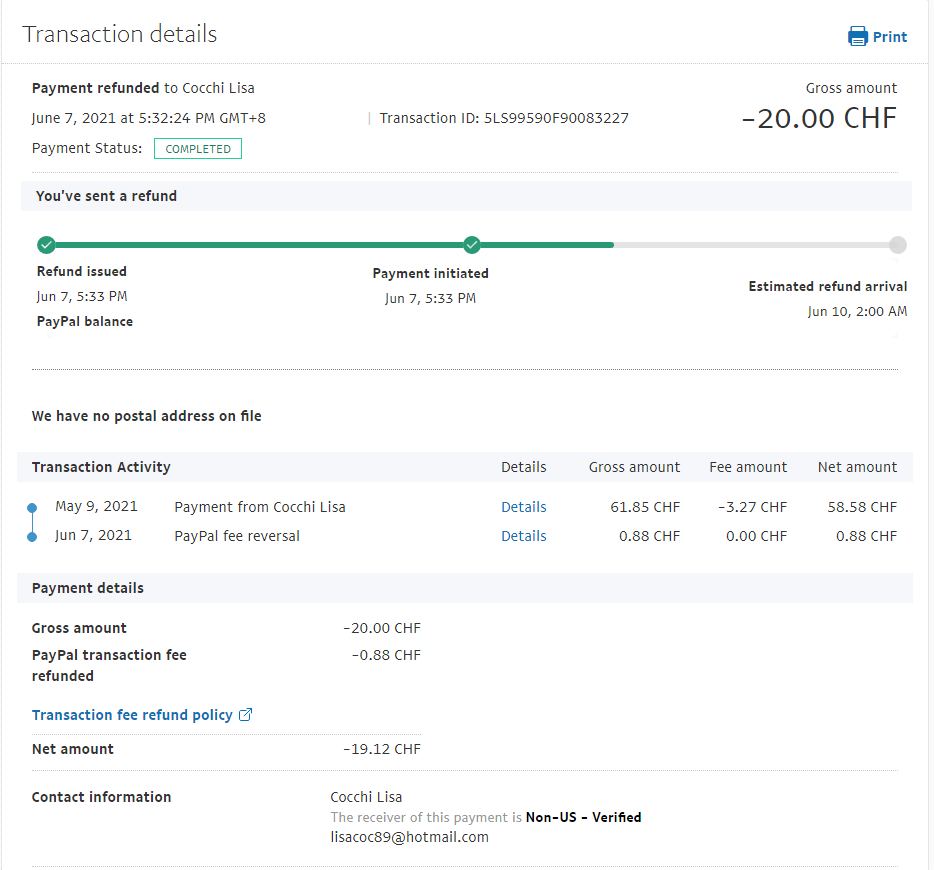Click external link icon beside refund policy

coord(246,715)
